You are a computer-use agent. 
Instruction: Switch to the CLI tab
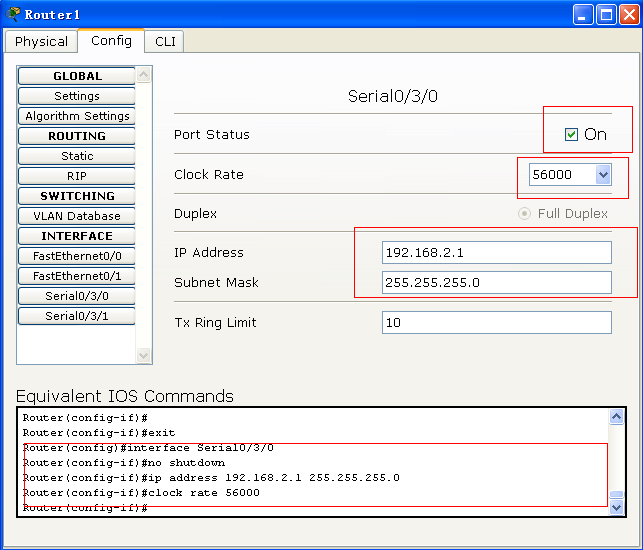[165, 41]
